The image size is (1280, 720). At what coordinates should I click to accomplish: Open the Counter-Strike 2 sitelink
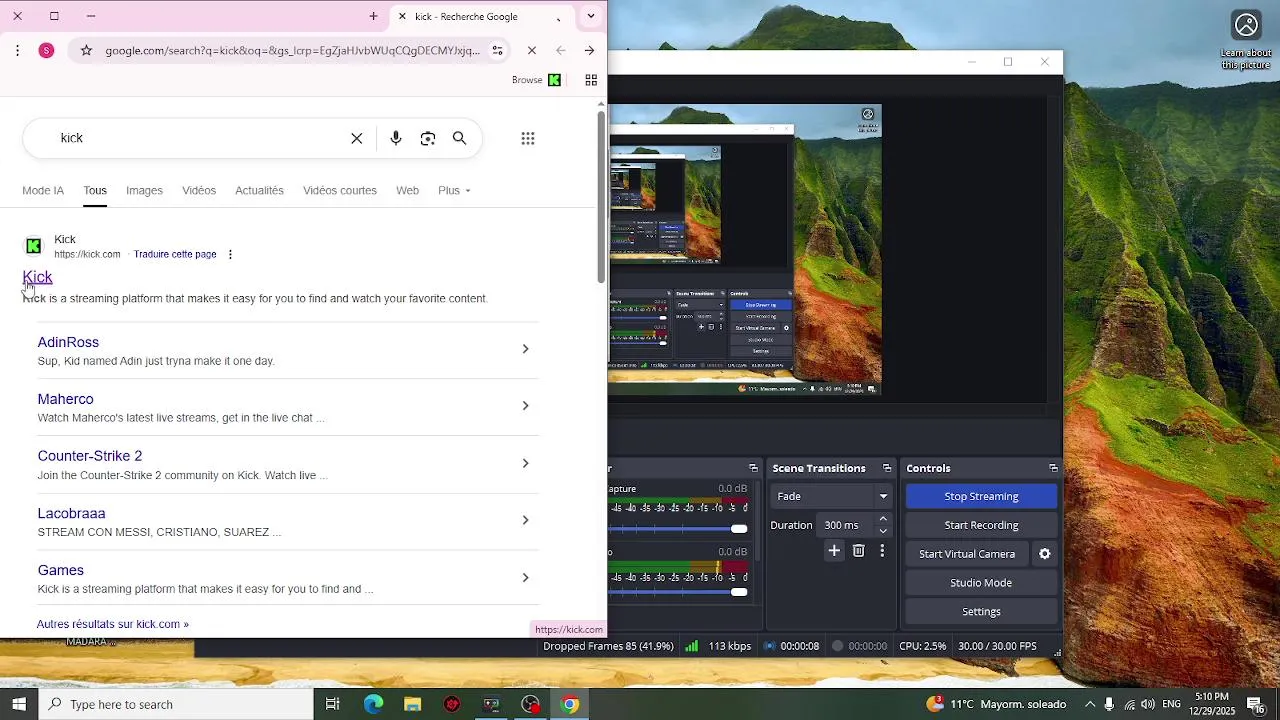pos(90,456)
